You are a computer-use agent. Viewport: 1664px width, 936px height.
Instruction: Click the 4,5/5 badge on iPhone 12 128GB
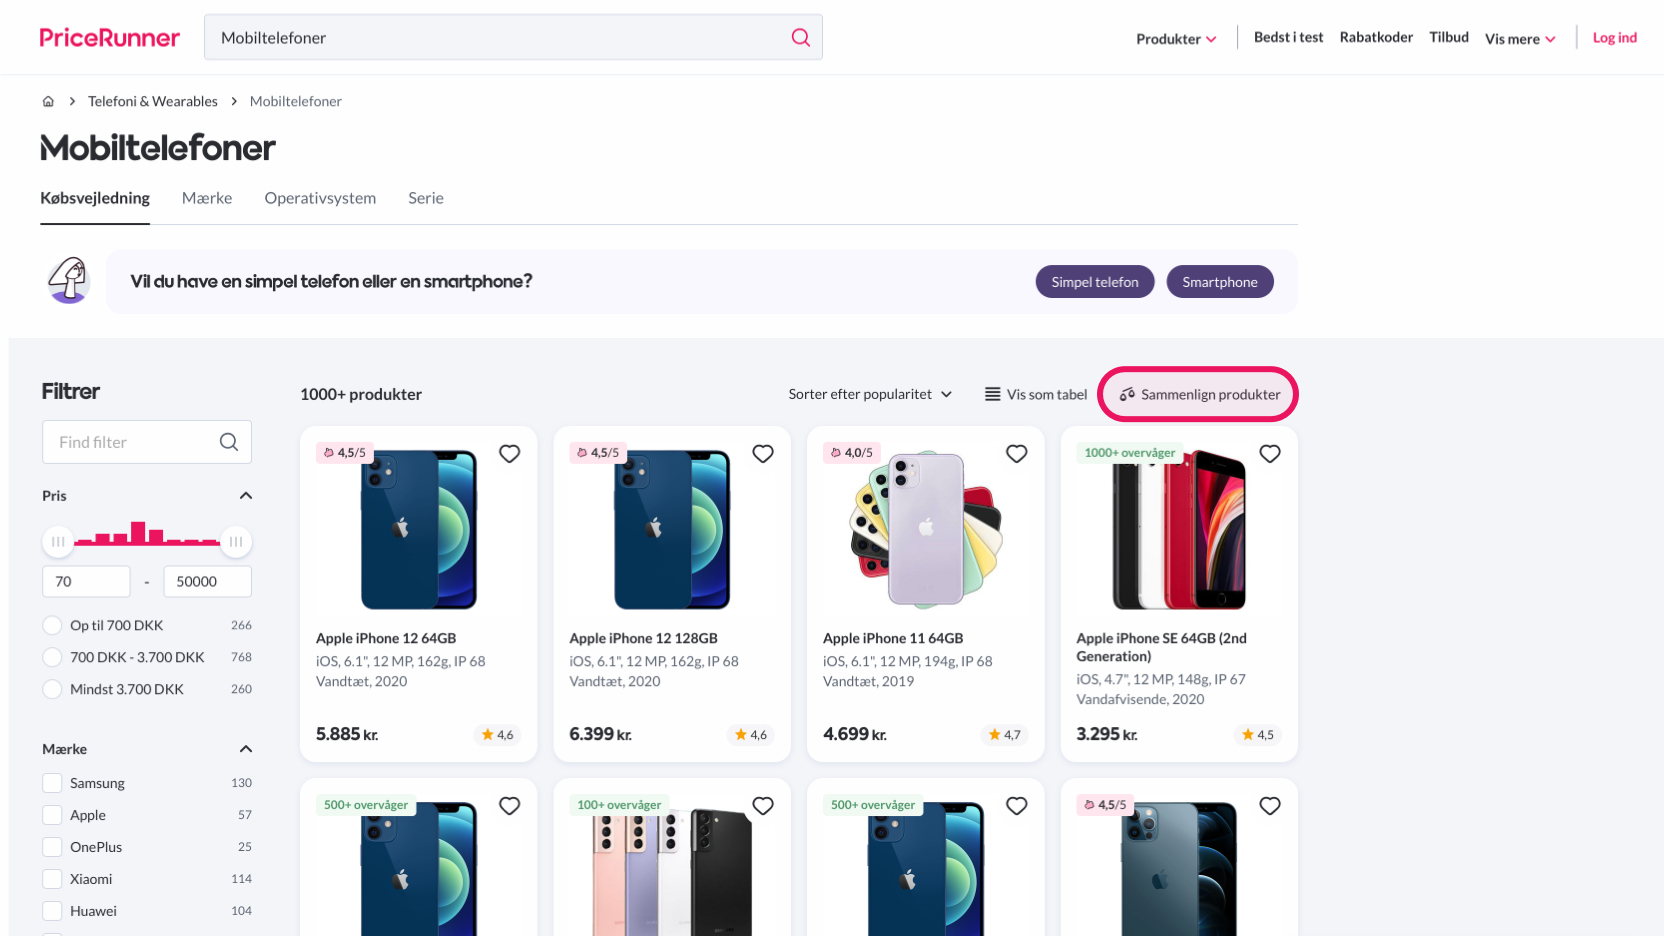tap(598, 453)
